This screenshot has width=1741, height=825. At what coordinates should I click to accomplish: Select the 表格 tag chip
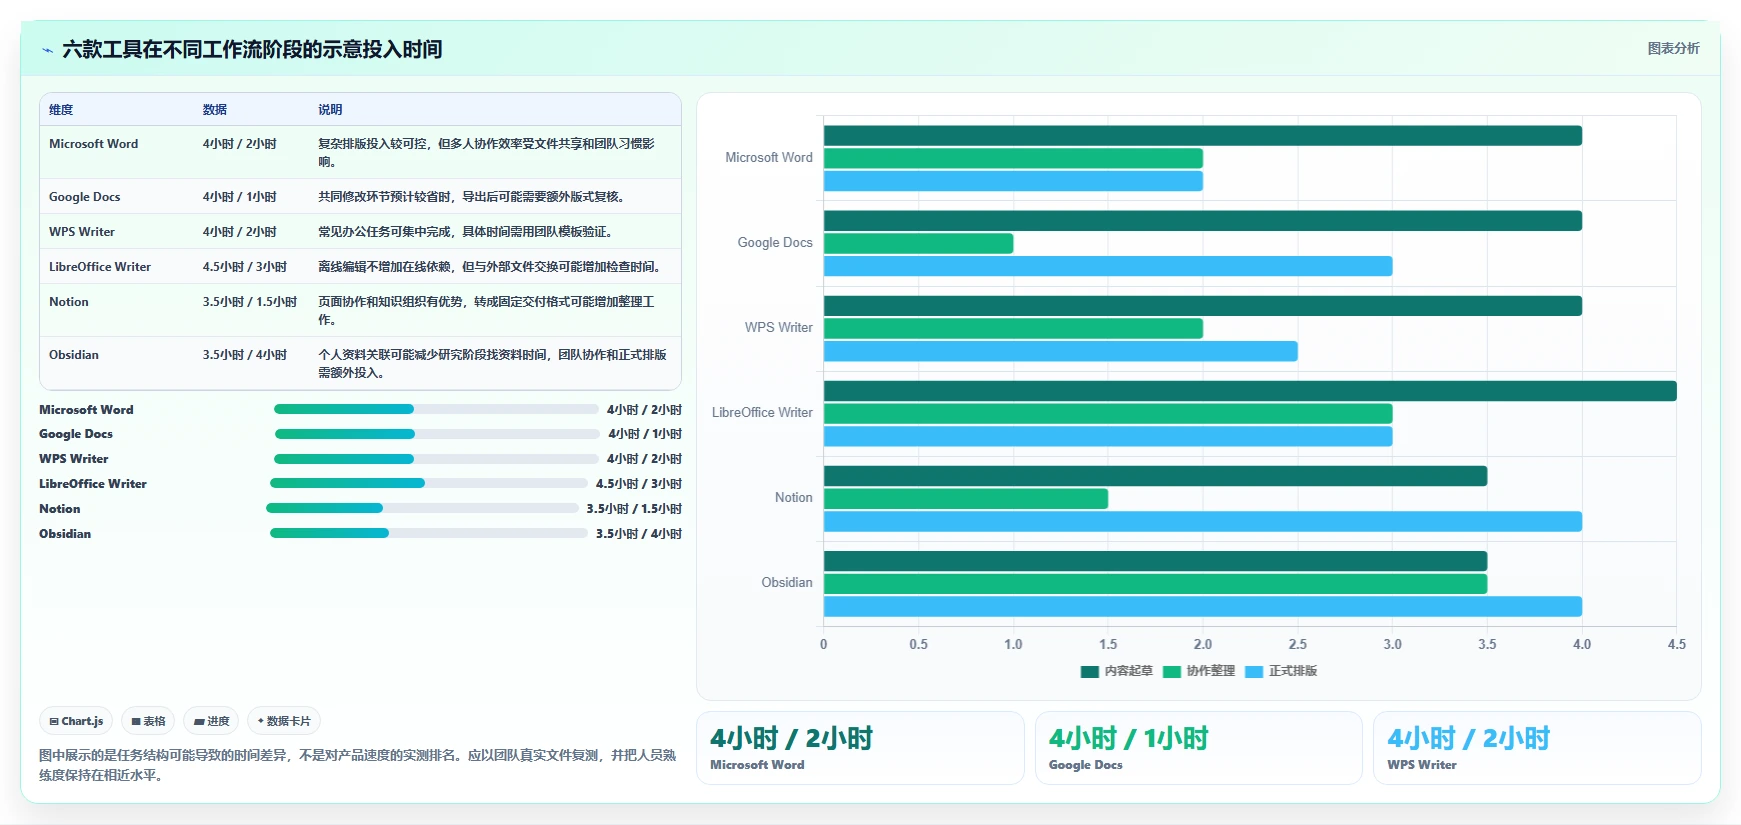pyautogui.click(x=148, y=721)
